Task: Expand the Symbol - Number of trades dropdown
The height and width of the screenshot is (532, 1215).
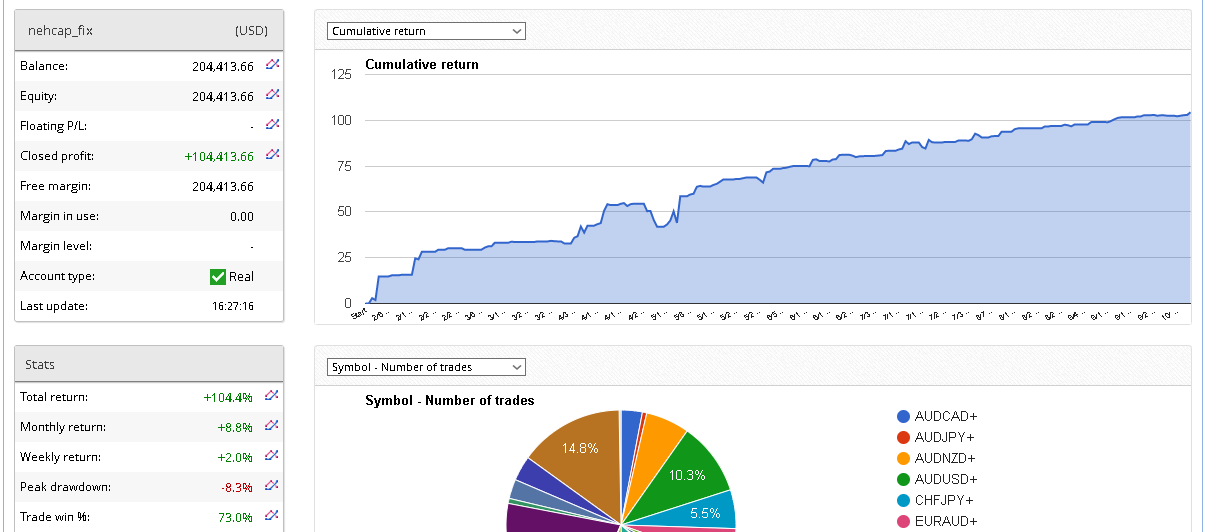Action: (426, 367)
